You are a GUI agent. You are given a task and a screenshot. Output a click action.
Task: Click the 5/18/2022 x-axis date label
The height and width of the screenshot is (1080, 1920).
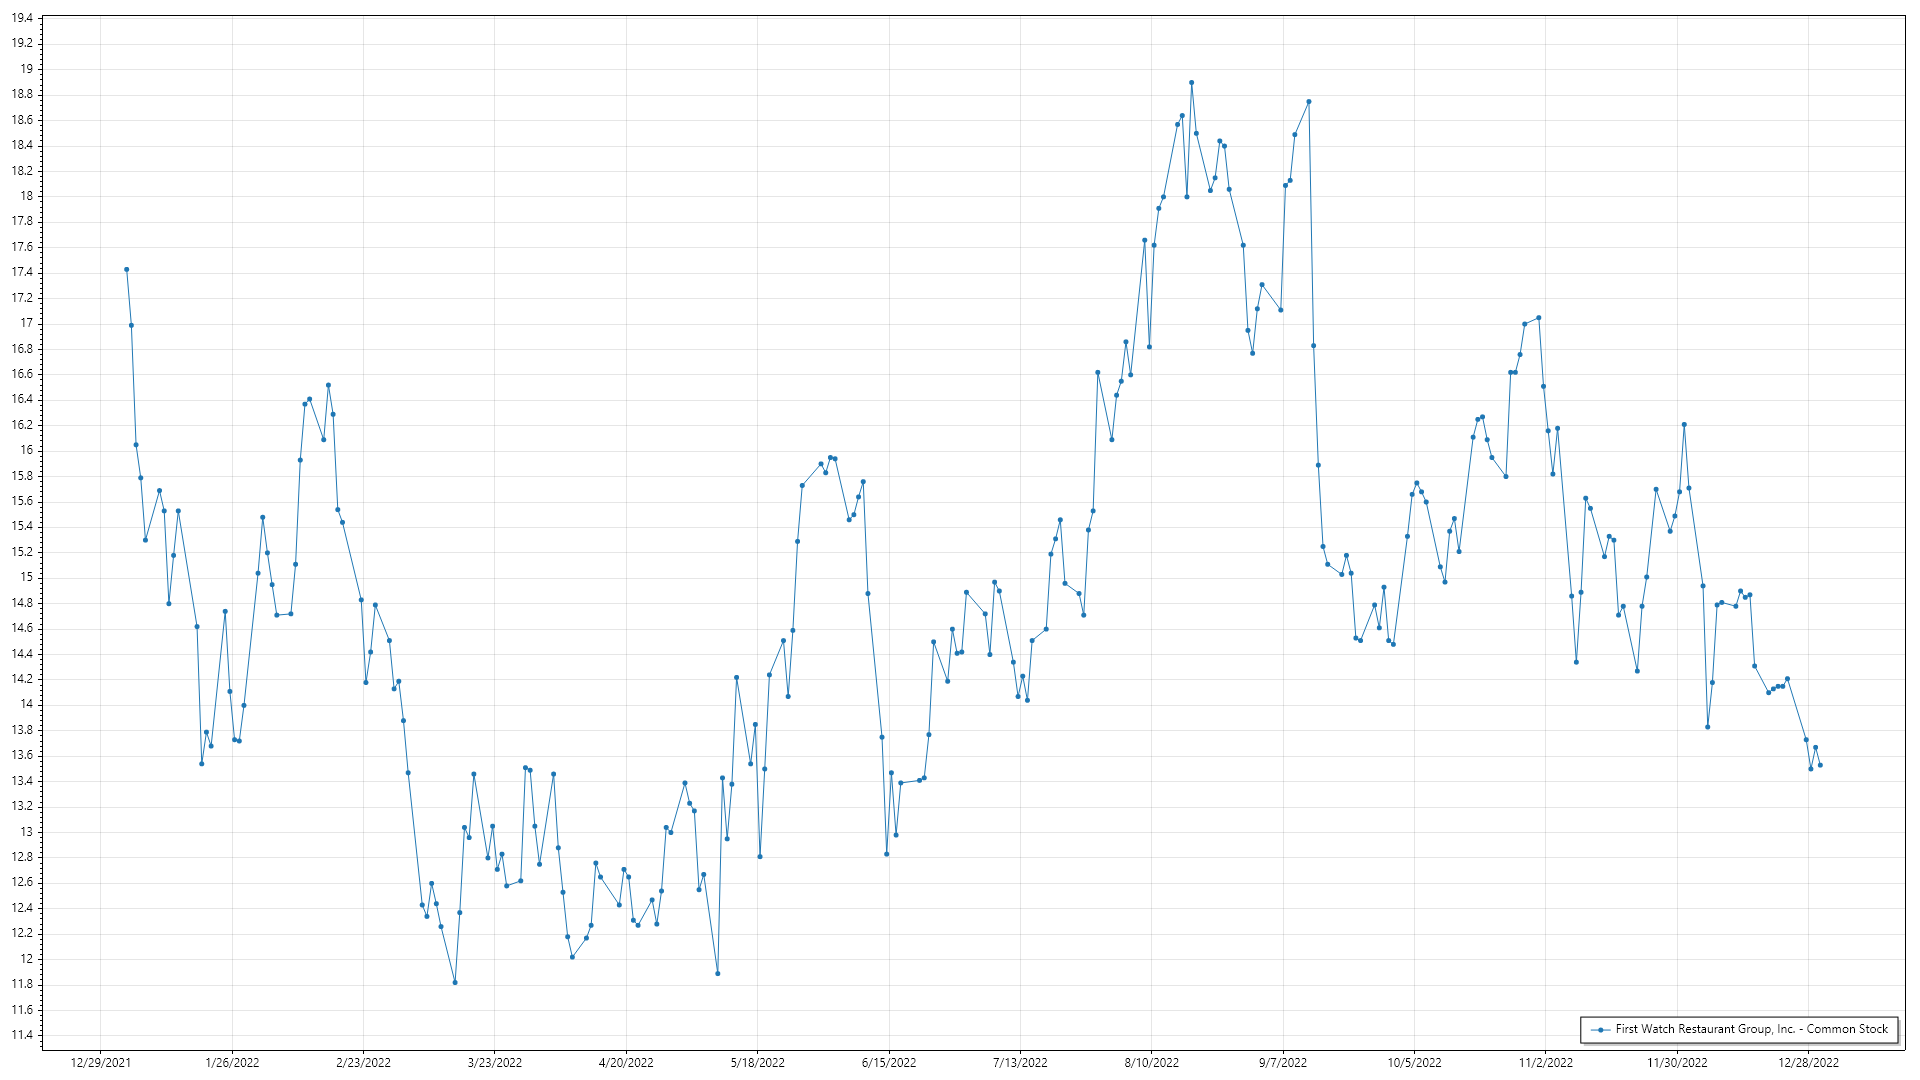pos(757,1062)
